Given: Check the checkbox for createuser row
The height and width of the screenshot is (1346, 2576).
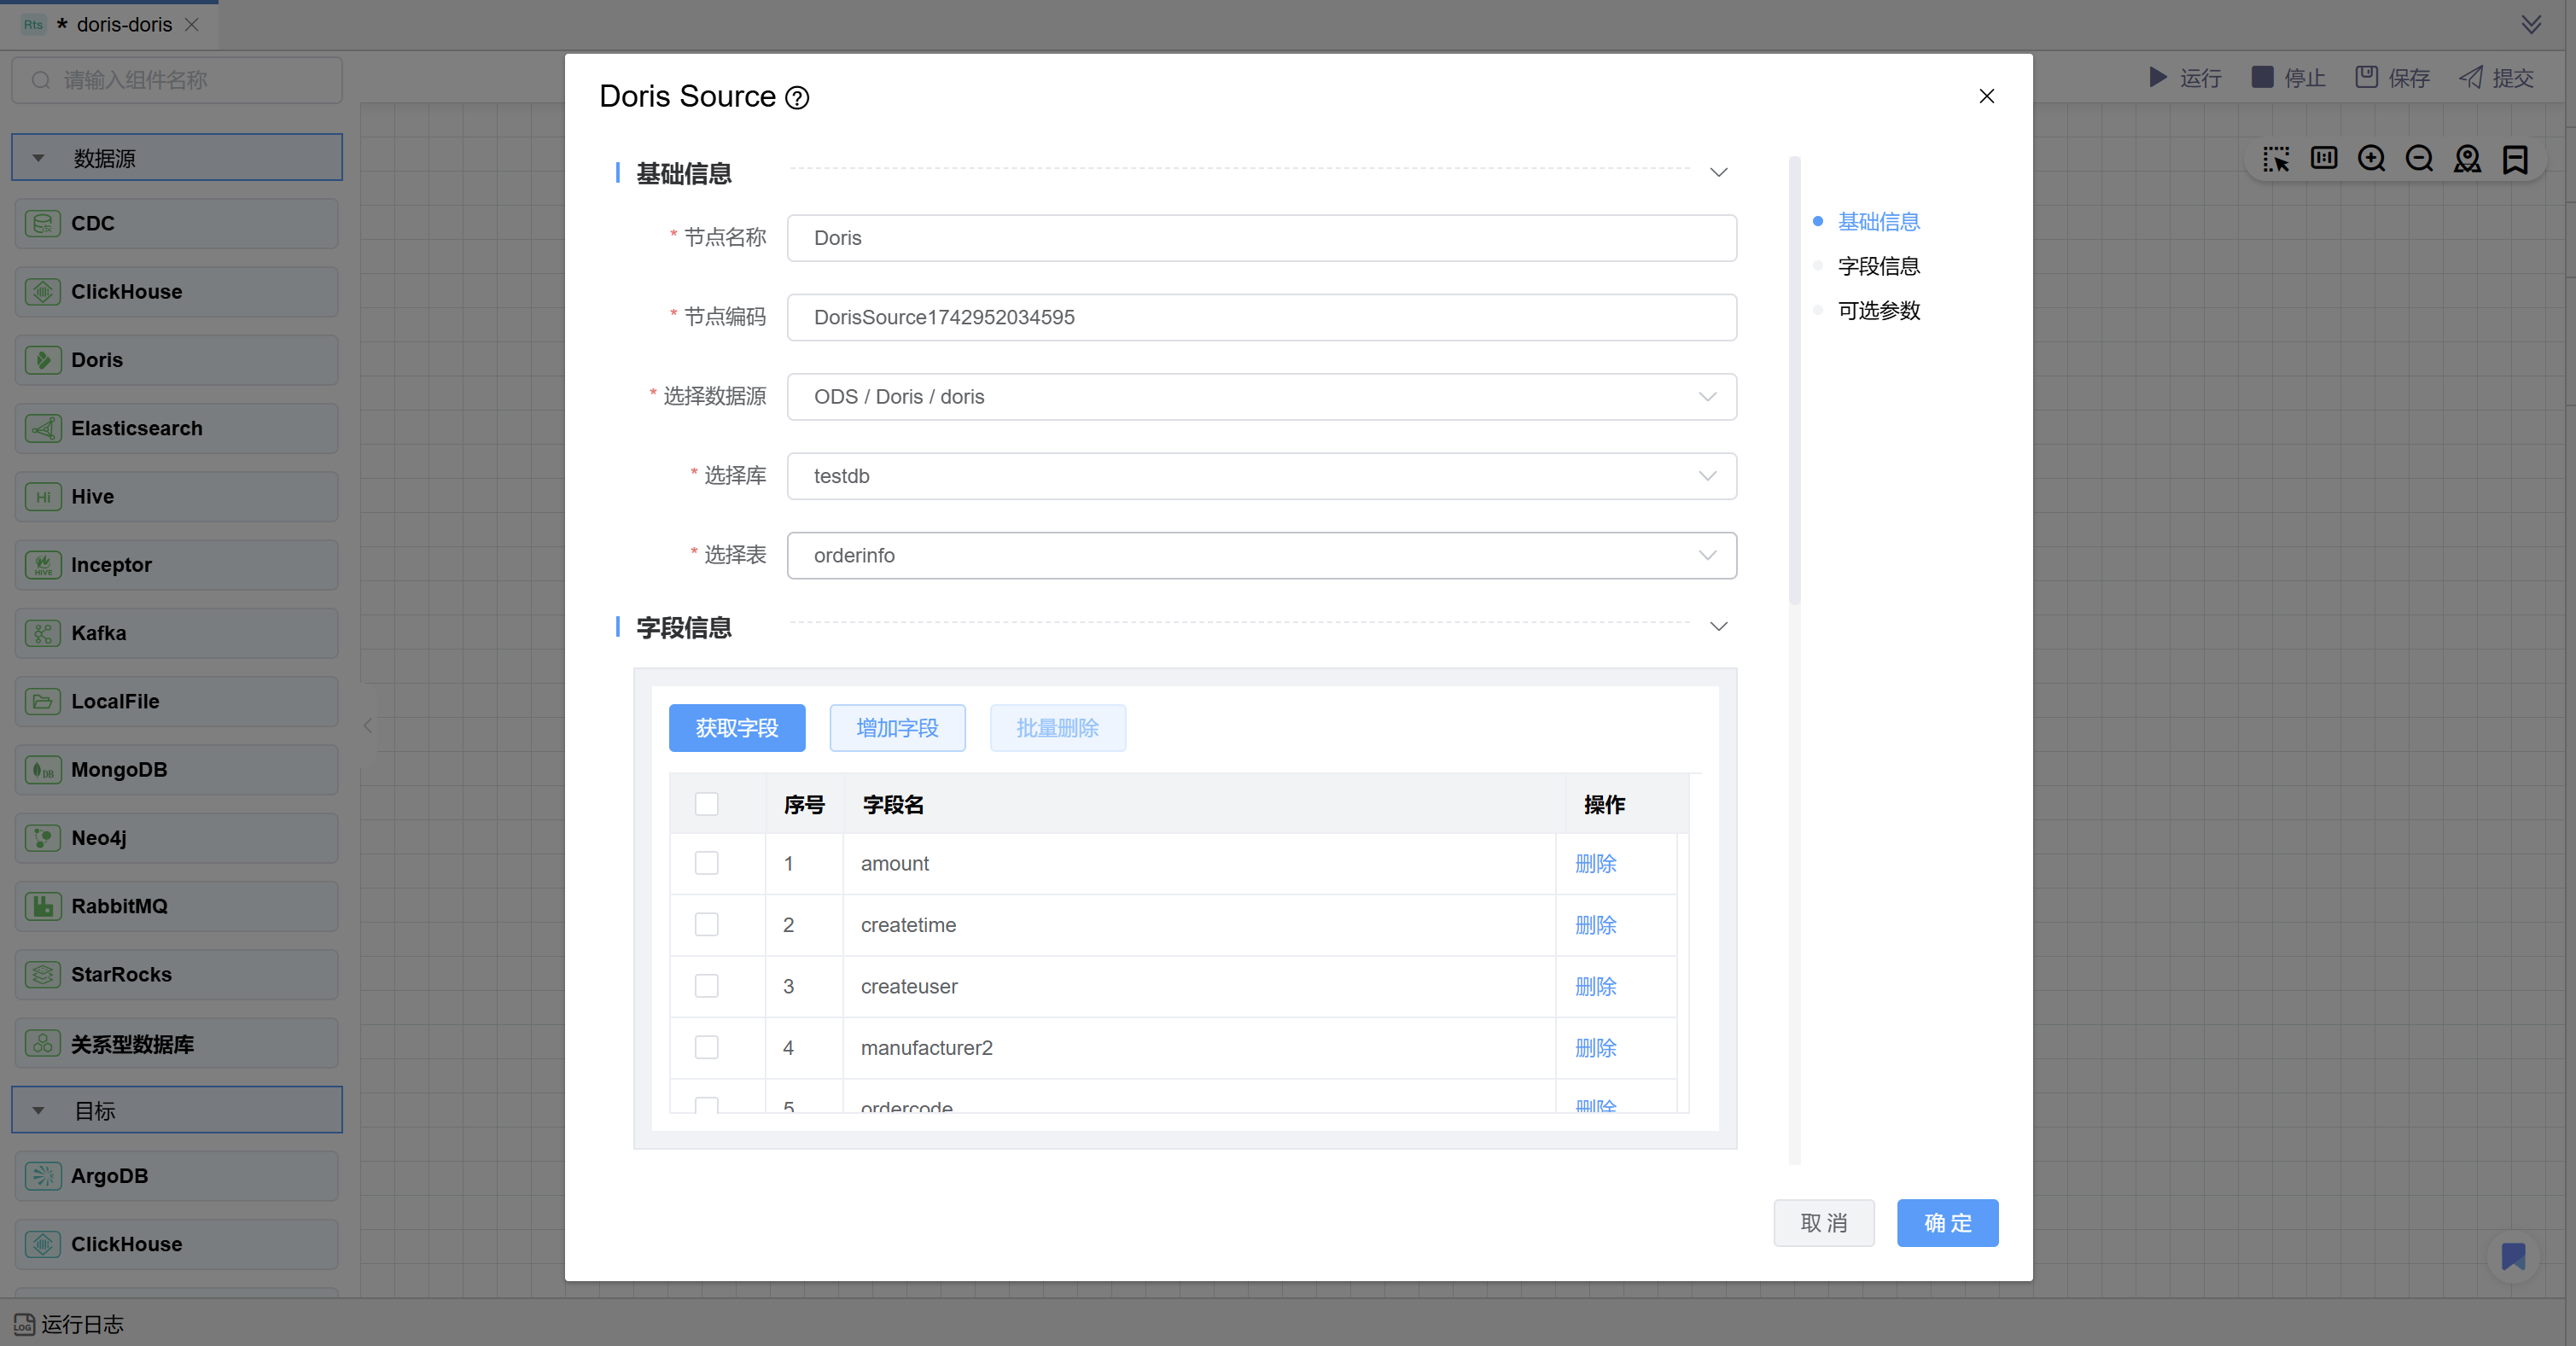Looking at the screenshot, I should point(706,986).
